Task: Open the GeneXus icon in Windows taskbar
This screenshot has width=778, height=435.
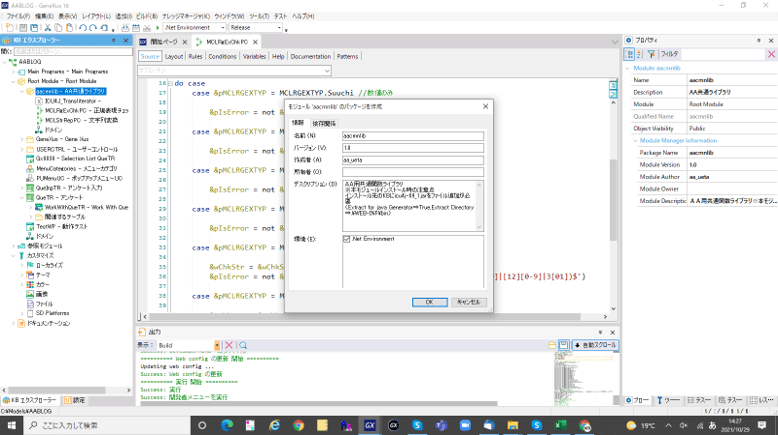Action: (370, 425)
